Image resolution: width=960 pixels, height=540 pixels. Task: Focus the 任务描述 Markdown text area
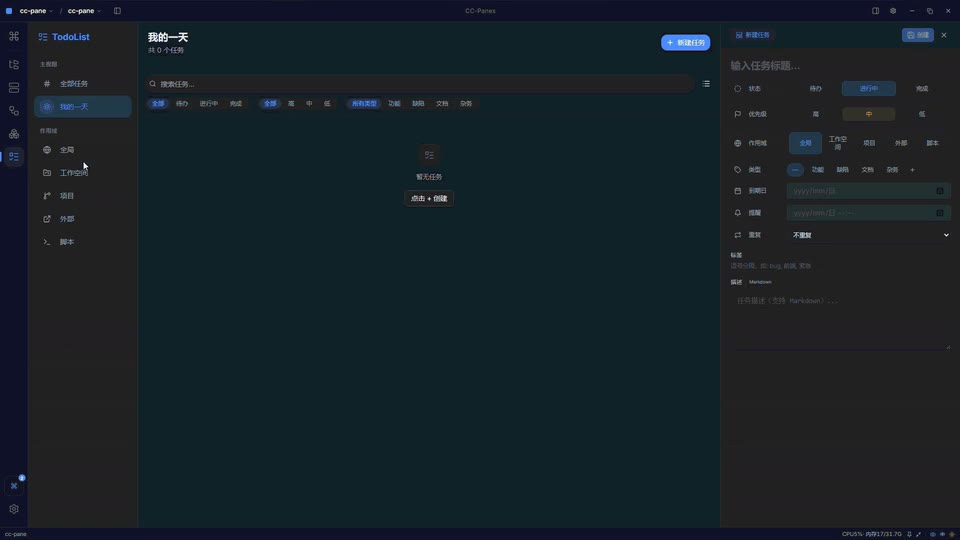pos(841,321)
